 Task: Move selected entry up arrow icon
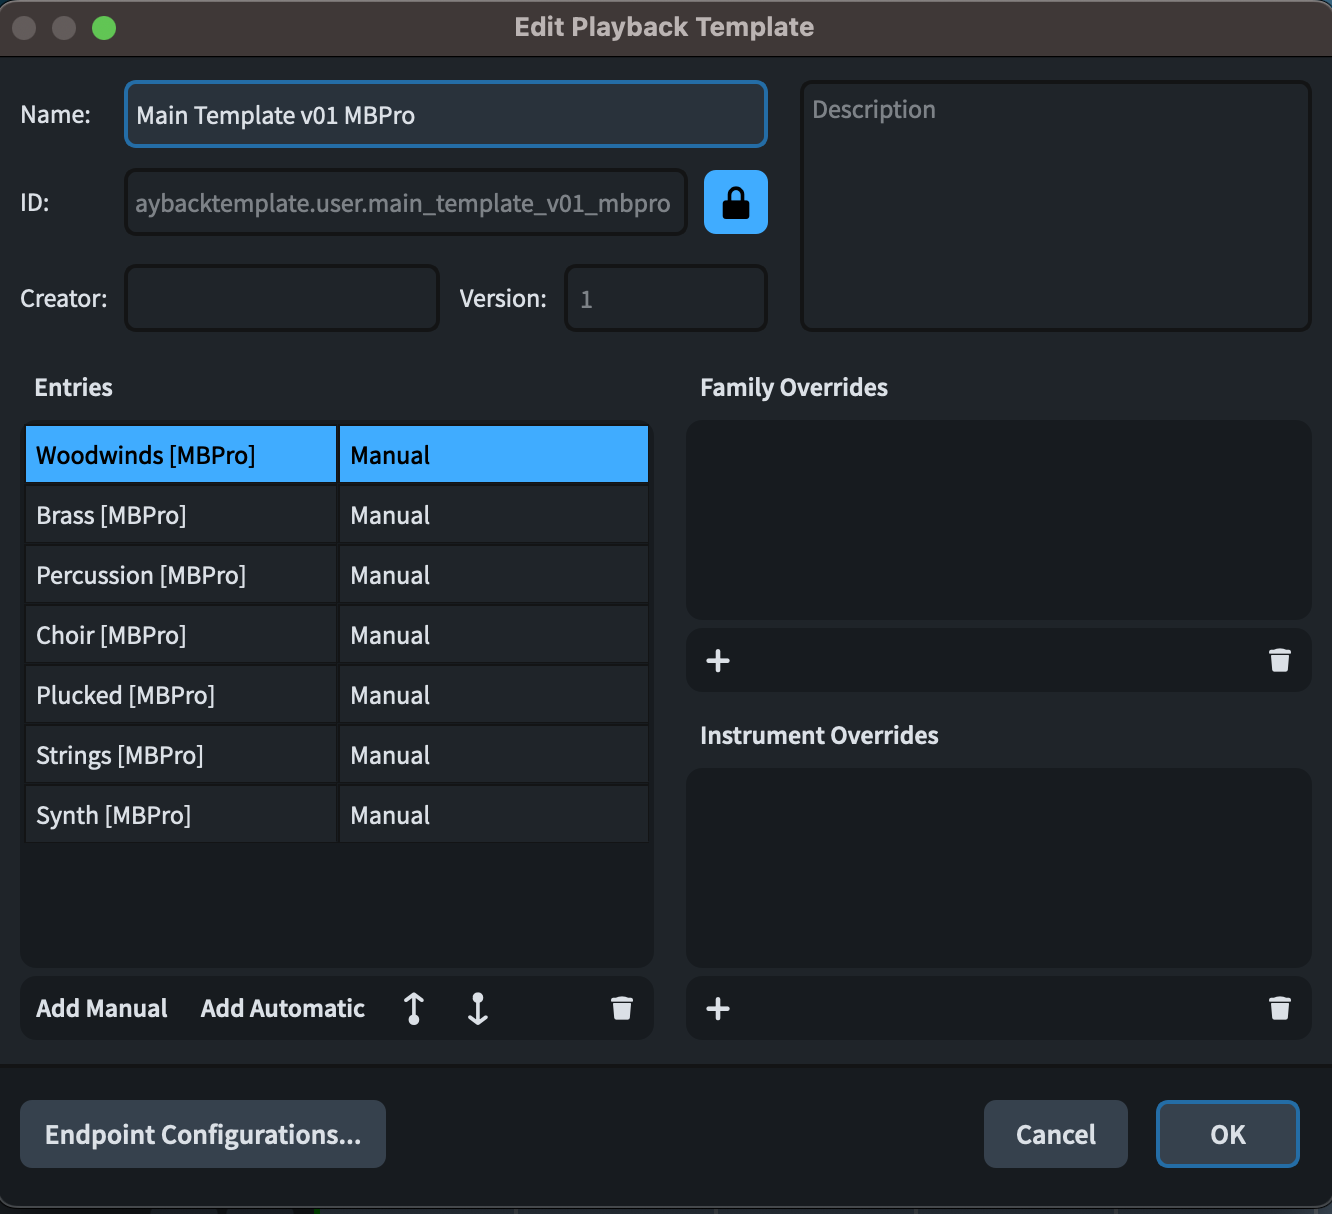pos(414,1008)
